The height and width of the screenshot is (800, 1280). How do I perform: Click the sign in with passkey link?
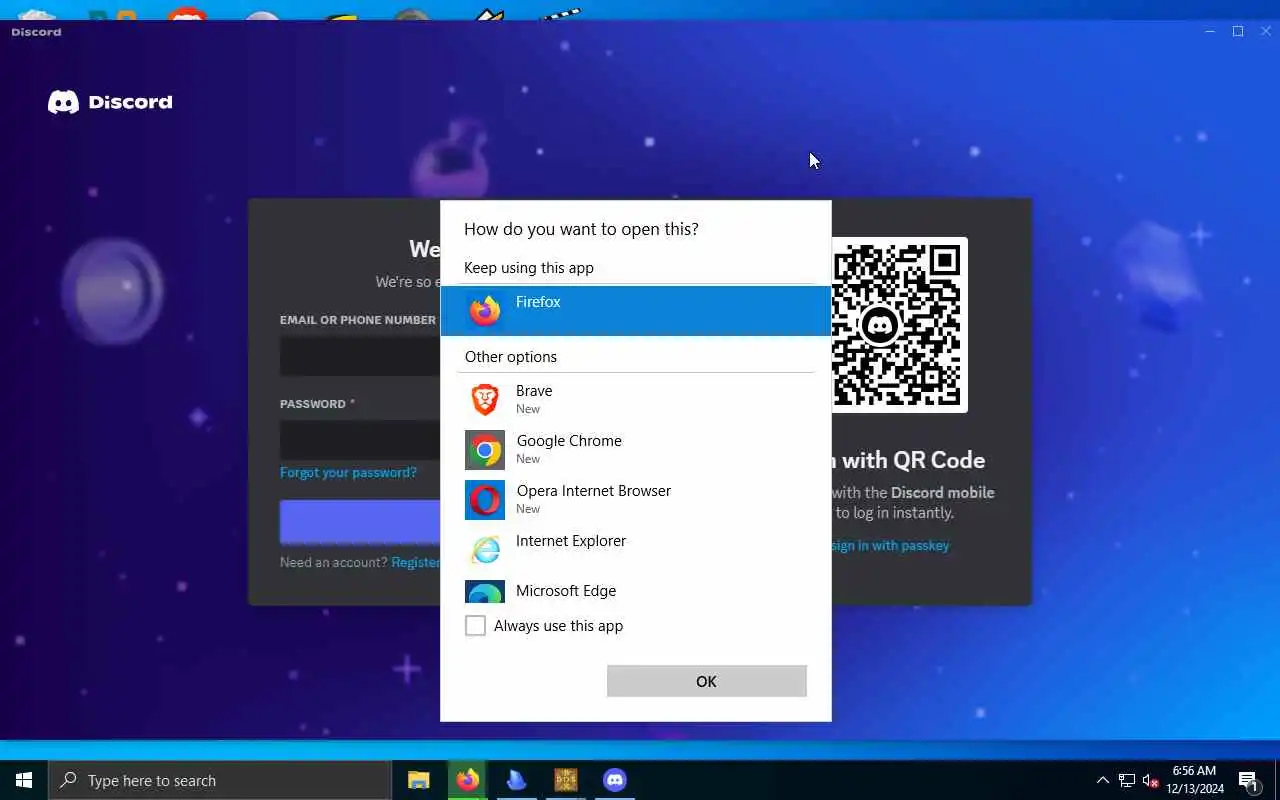[x=890, y=545]
